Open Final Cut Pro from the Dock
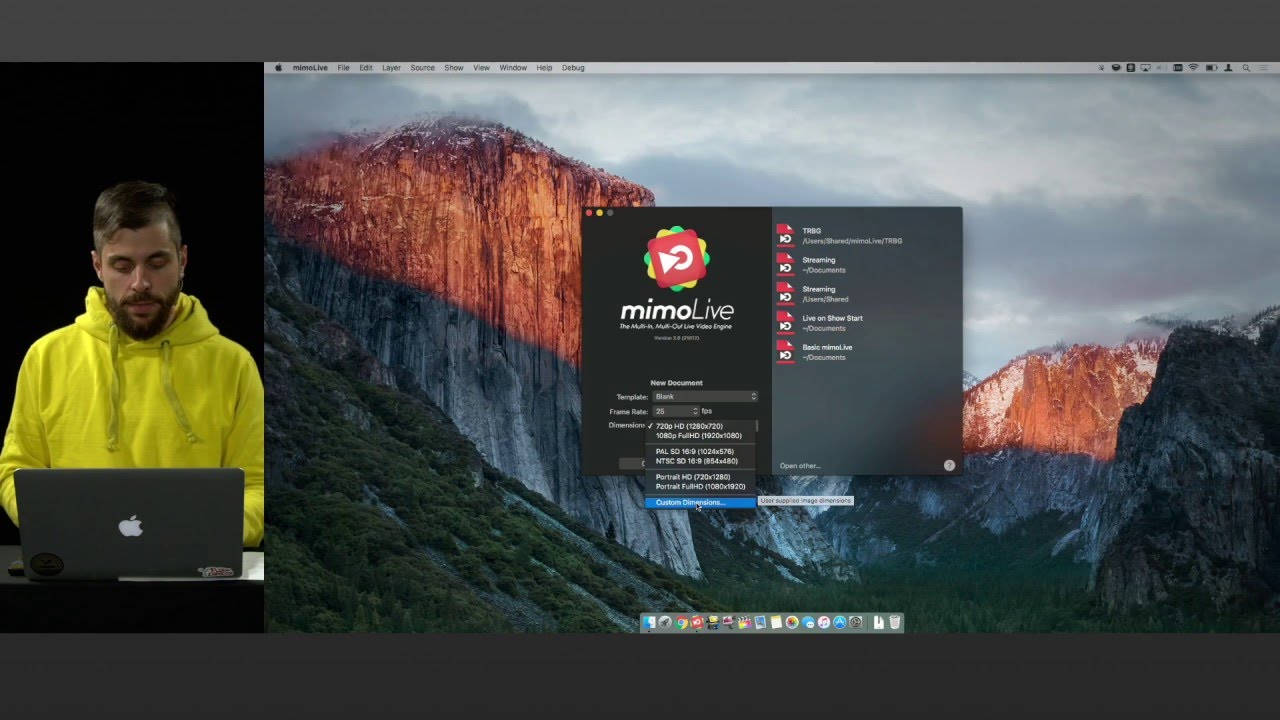Viewport: 1280px width, 720px height. (745, 622)
